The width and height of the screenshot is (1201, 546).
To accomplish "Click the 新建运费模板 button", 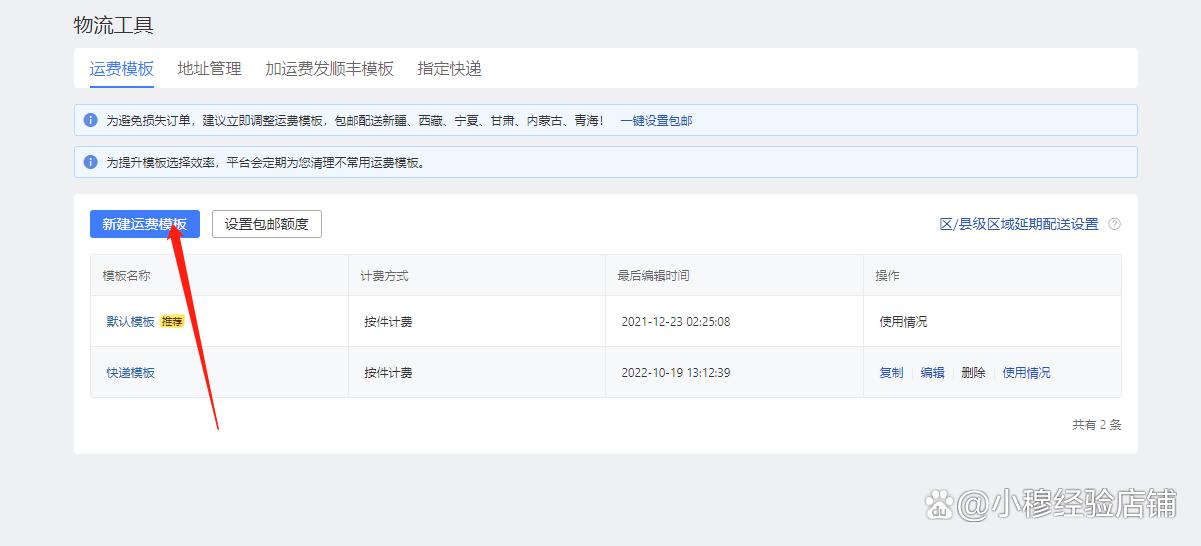I will point(145,224).
